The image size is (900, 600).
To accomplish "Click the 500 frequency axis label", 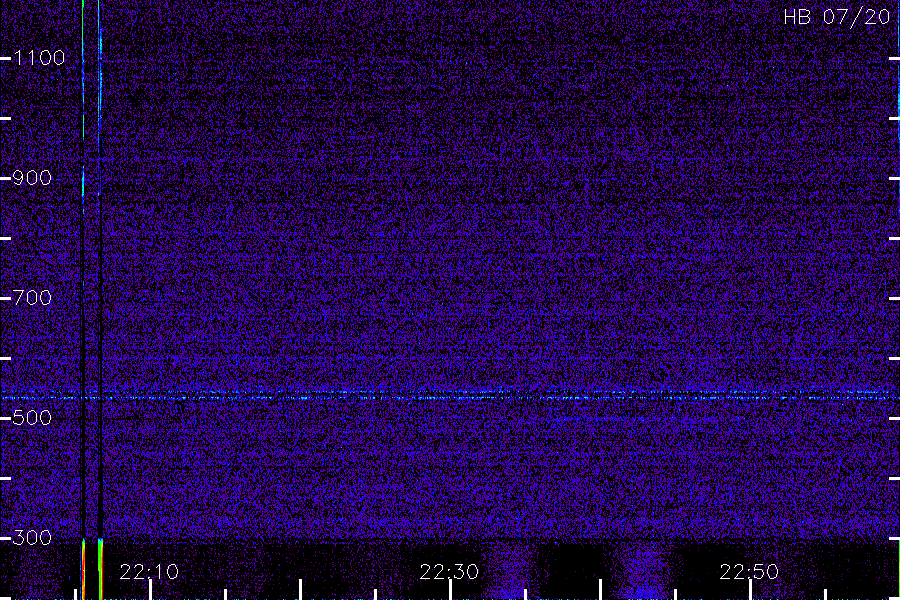I will point(32,418).
